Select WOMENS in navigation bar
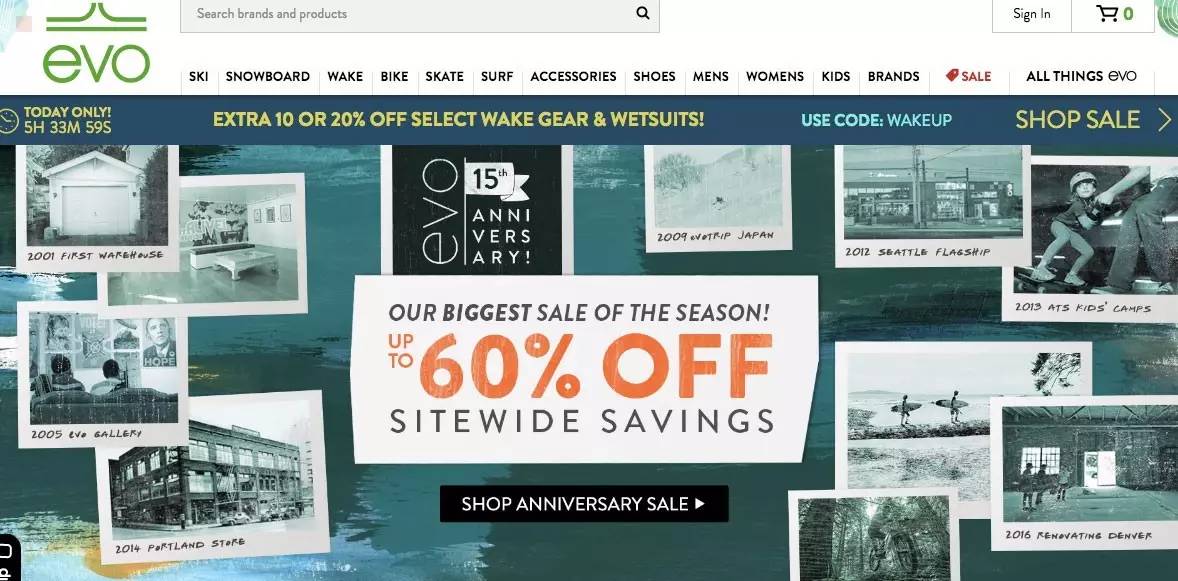The height and width of the screenshot is (581, 1178). coord(775,76)
